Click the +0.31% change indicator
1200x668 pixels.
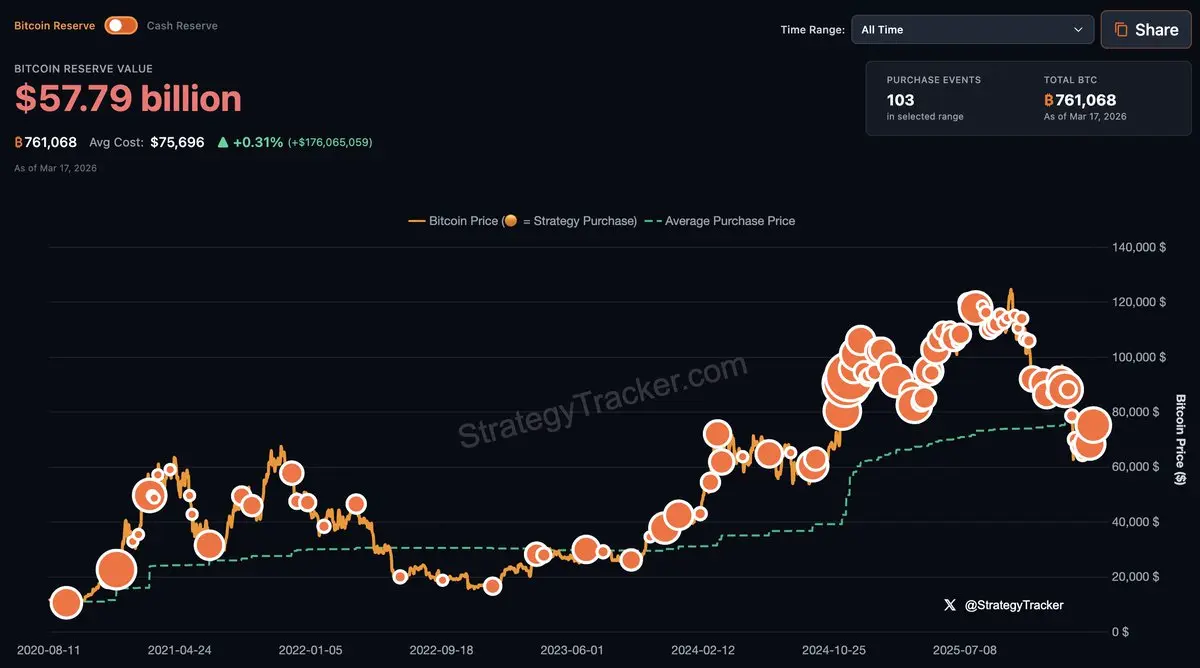250,142
